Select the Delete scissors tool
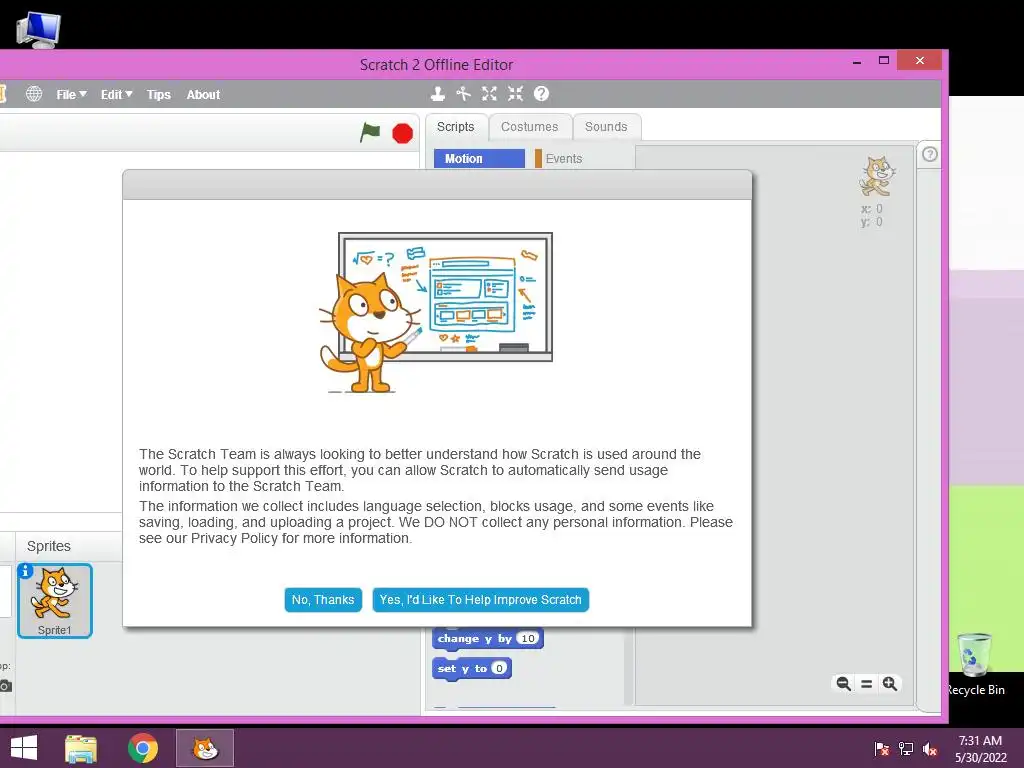 464,94
